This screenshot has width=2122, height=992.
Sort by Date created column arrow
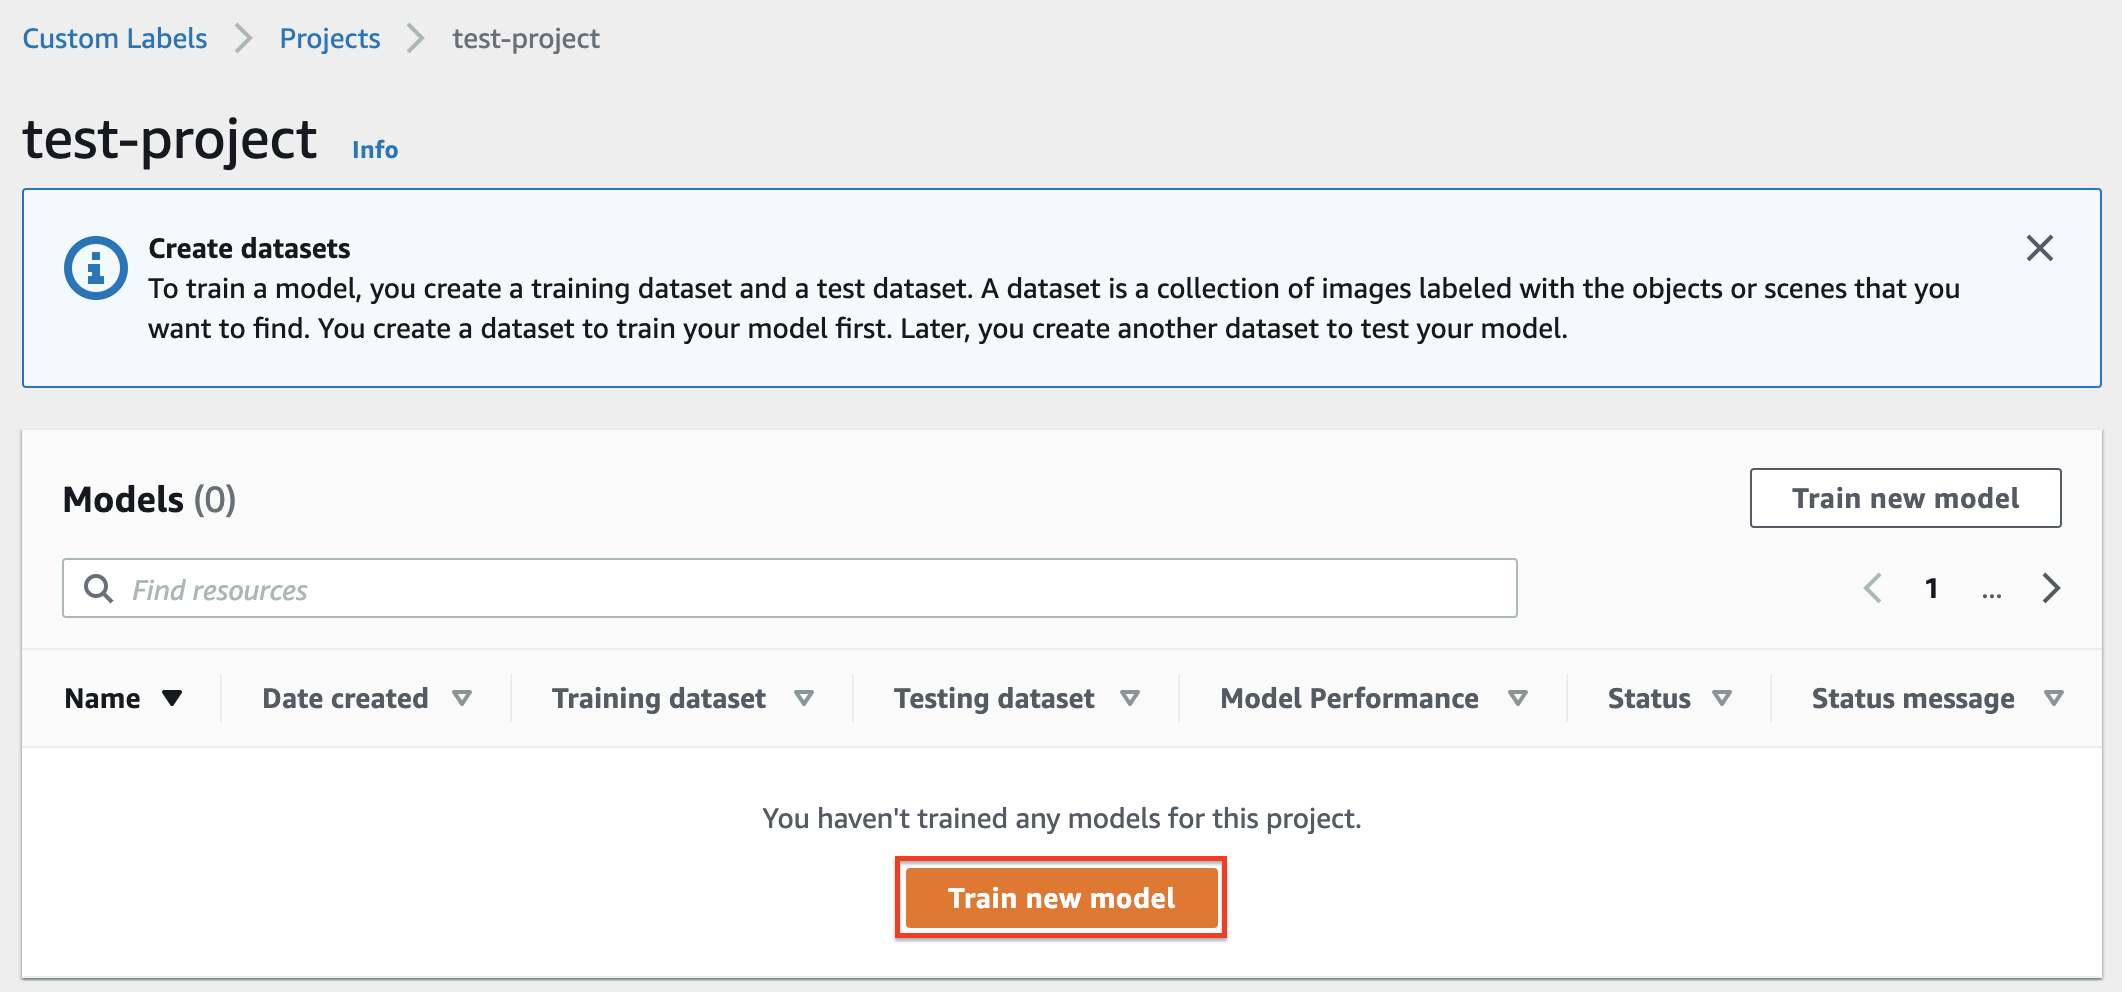click(462, 698)
